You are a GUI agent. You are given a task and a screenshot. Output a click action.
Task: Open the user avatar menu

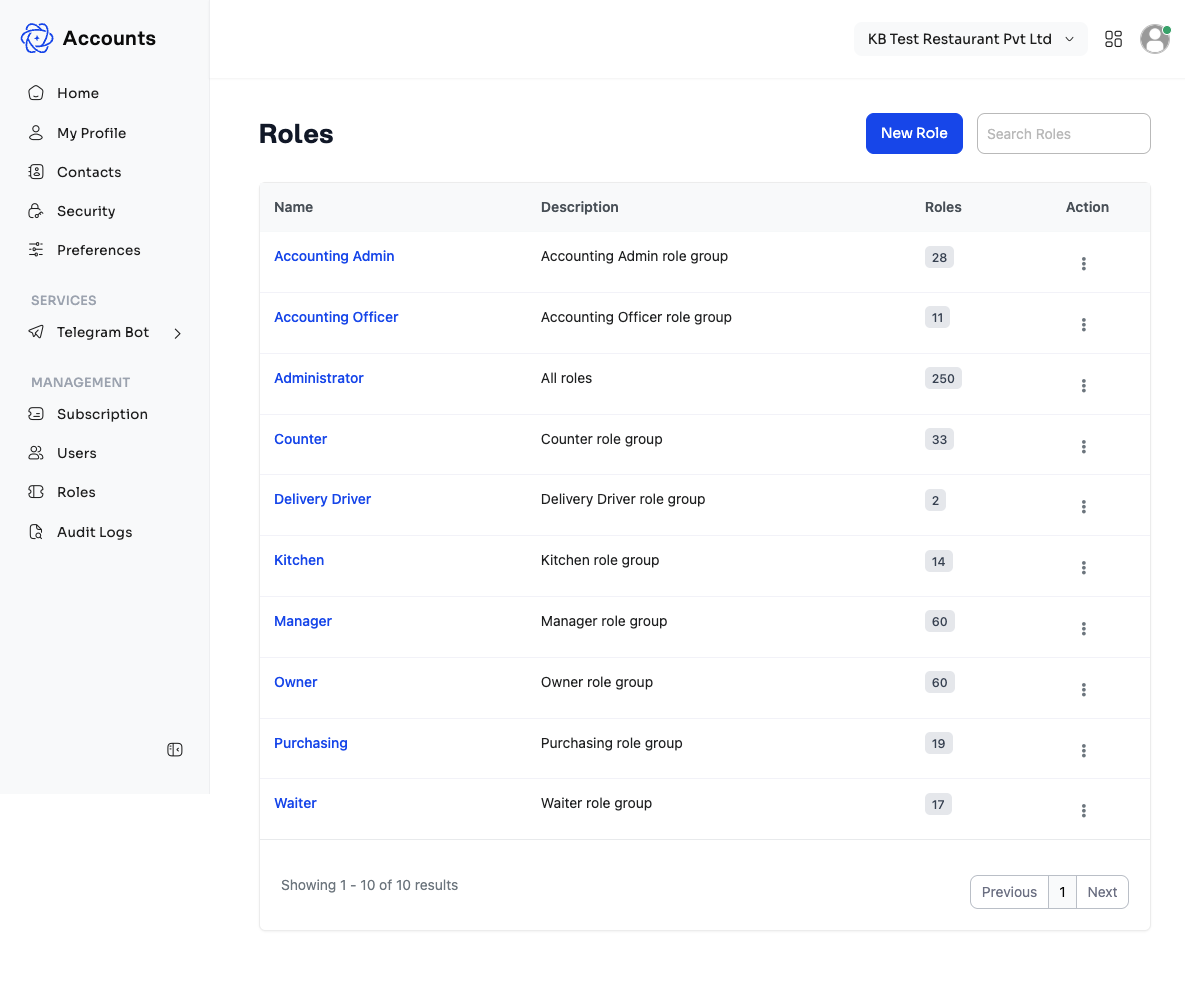[x=1155, y=39]
